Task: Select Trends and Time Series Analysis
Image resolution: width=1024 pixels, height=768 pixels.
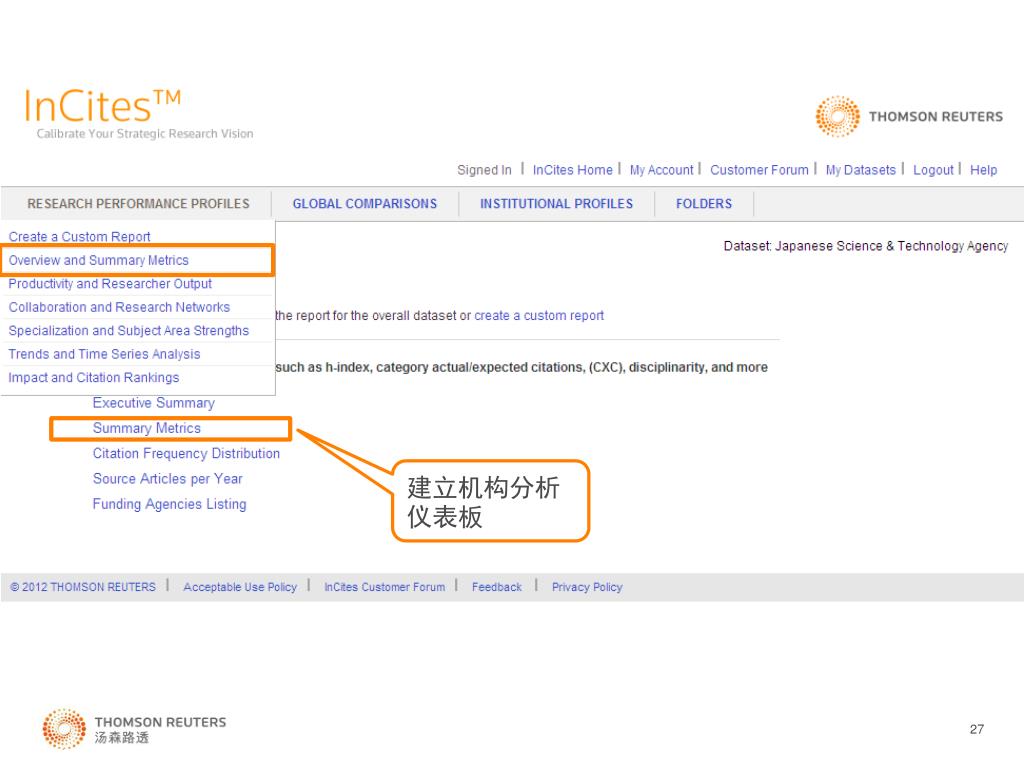Action: (104, 354)
